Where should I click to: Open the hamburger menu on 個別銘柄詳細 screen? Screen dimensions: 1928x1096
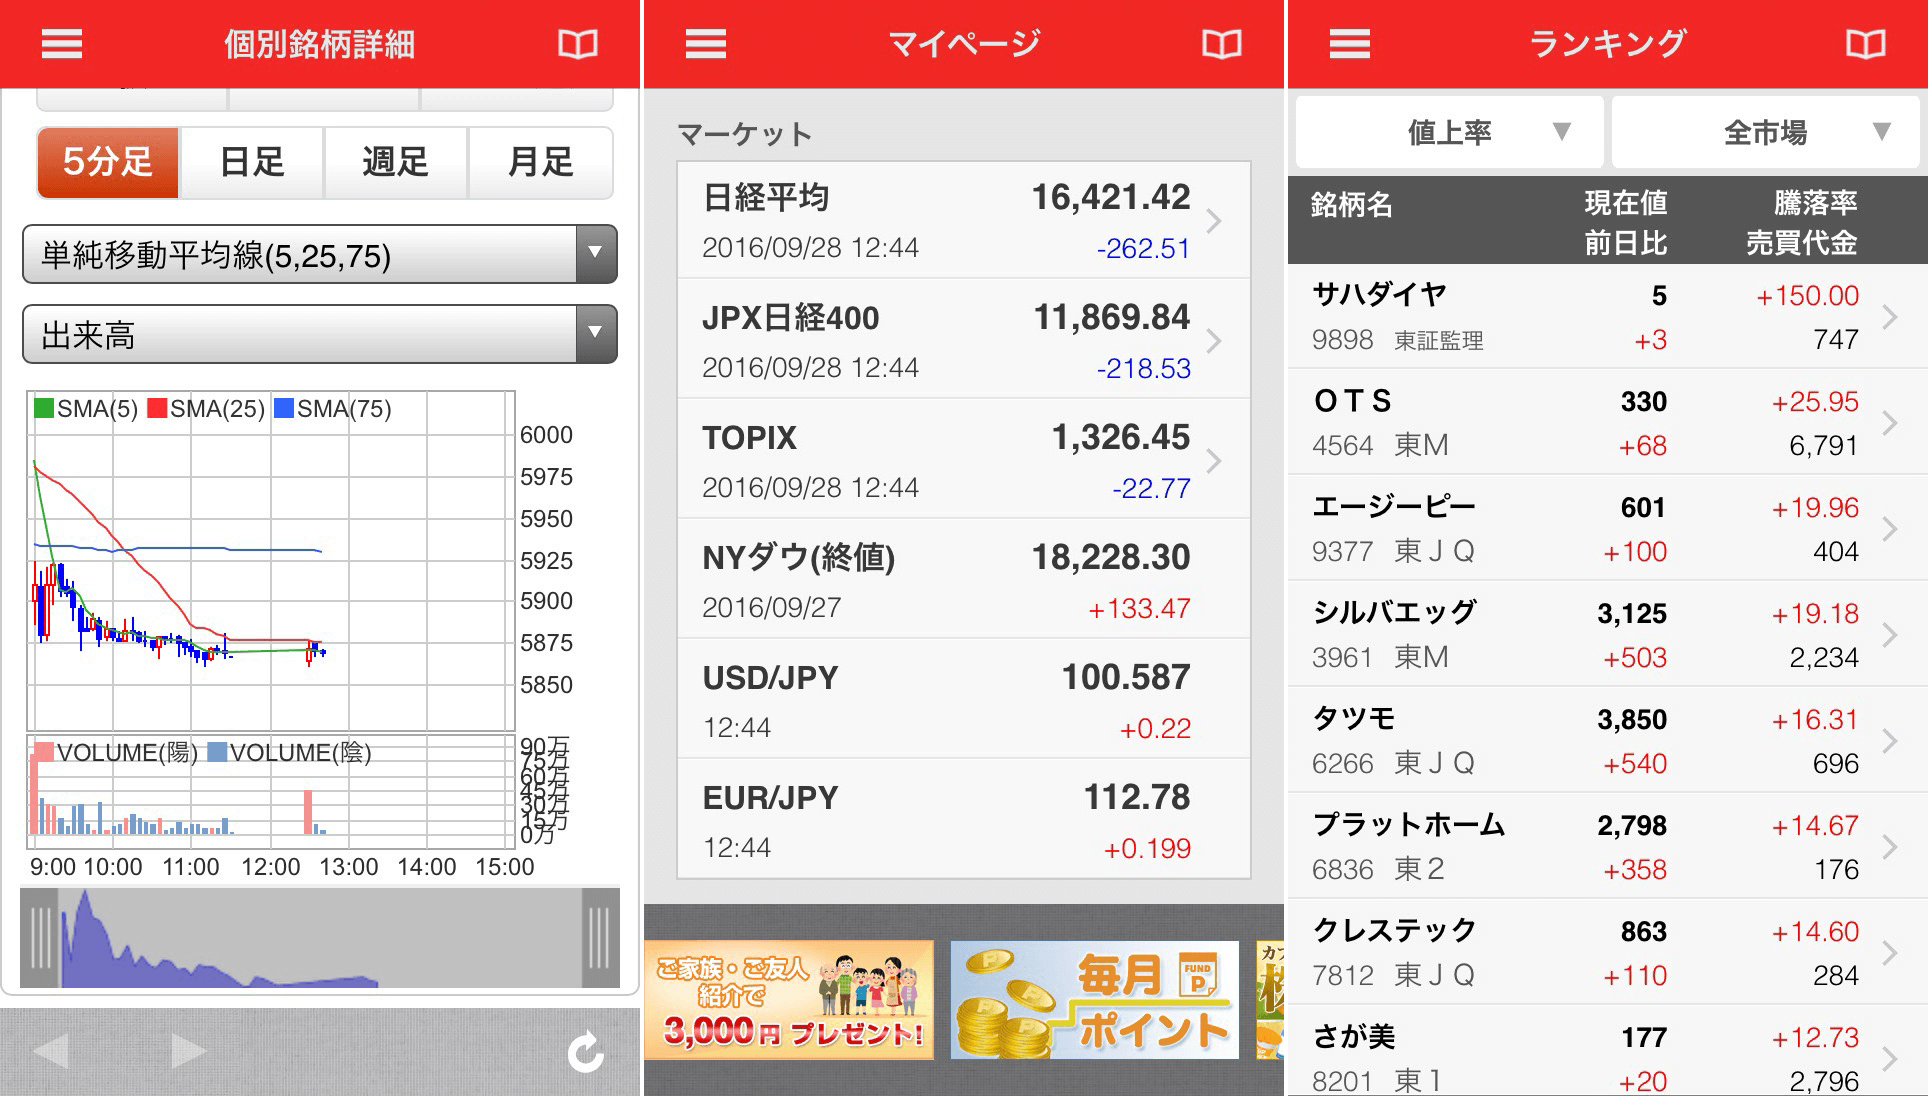click(60, 43)
